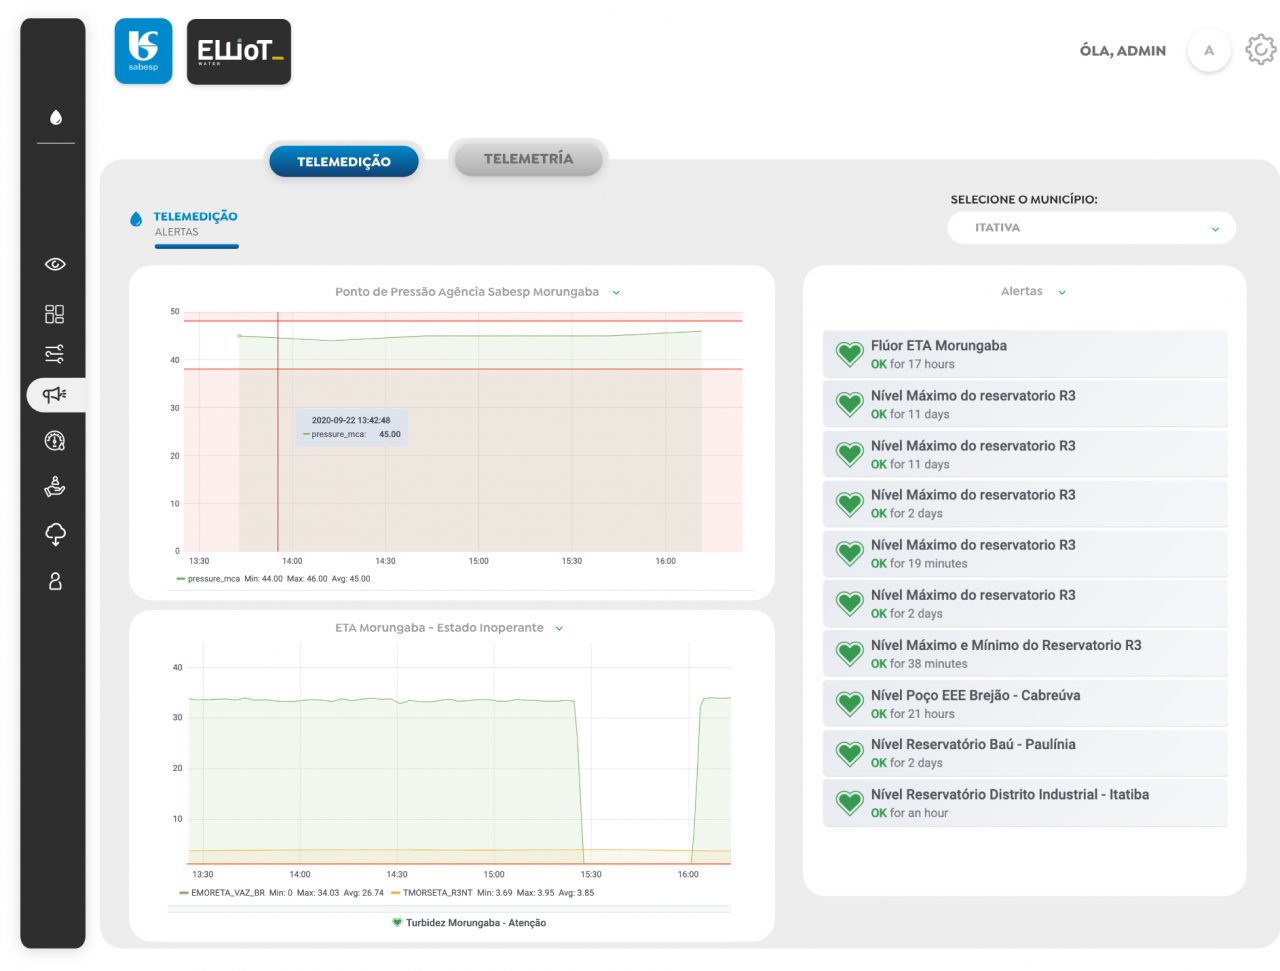The width and height of the screenshot is (1280, 971).
Task: Switch to the TELEMETRÍA tab
Action: (528, 158)
